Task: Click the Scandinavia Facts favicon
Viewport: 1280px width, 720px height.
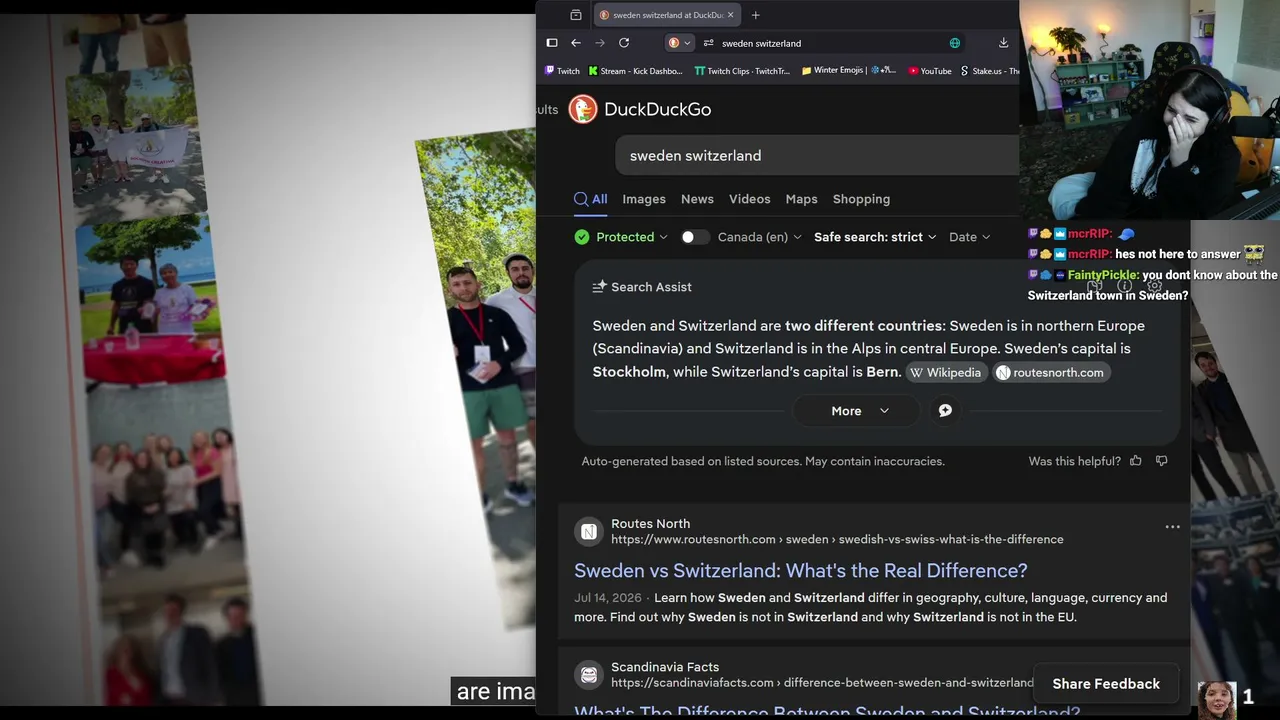Action: pos(589,675)
